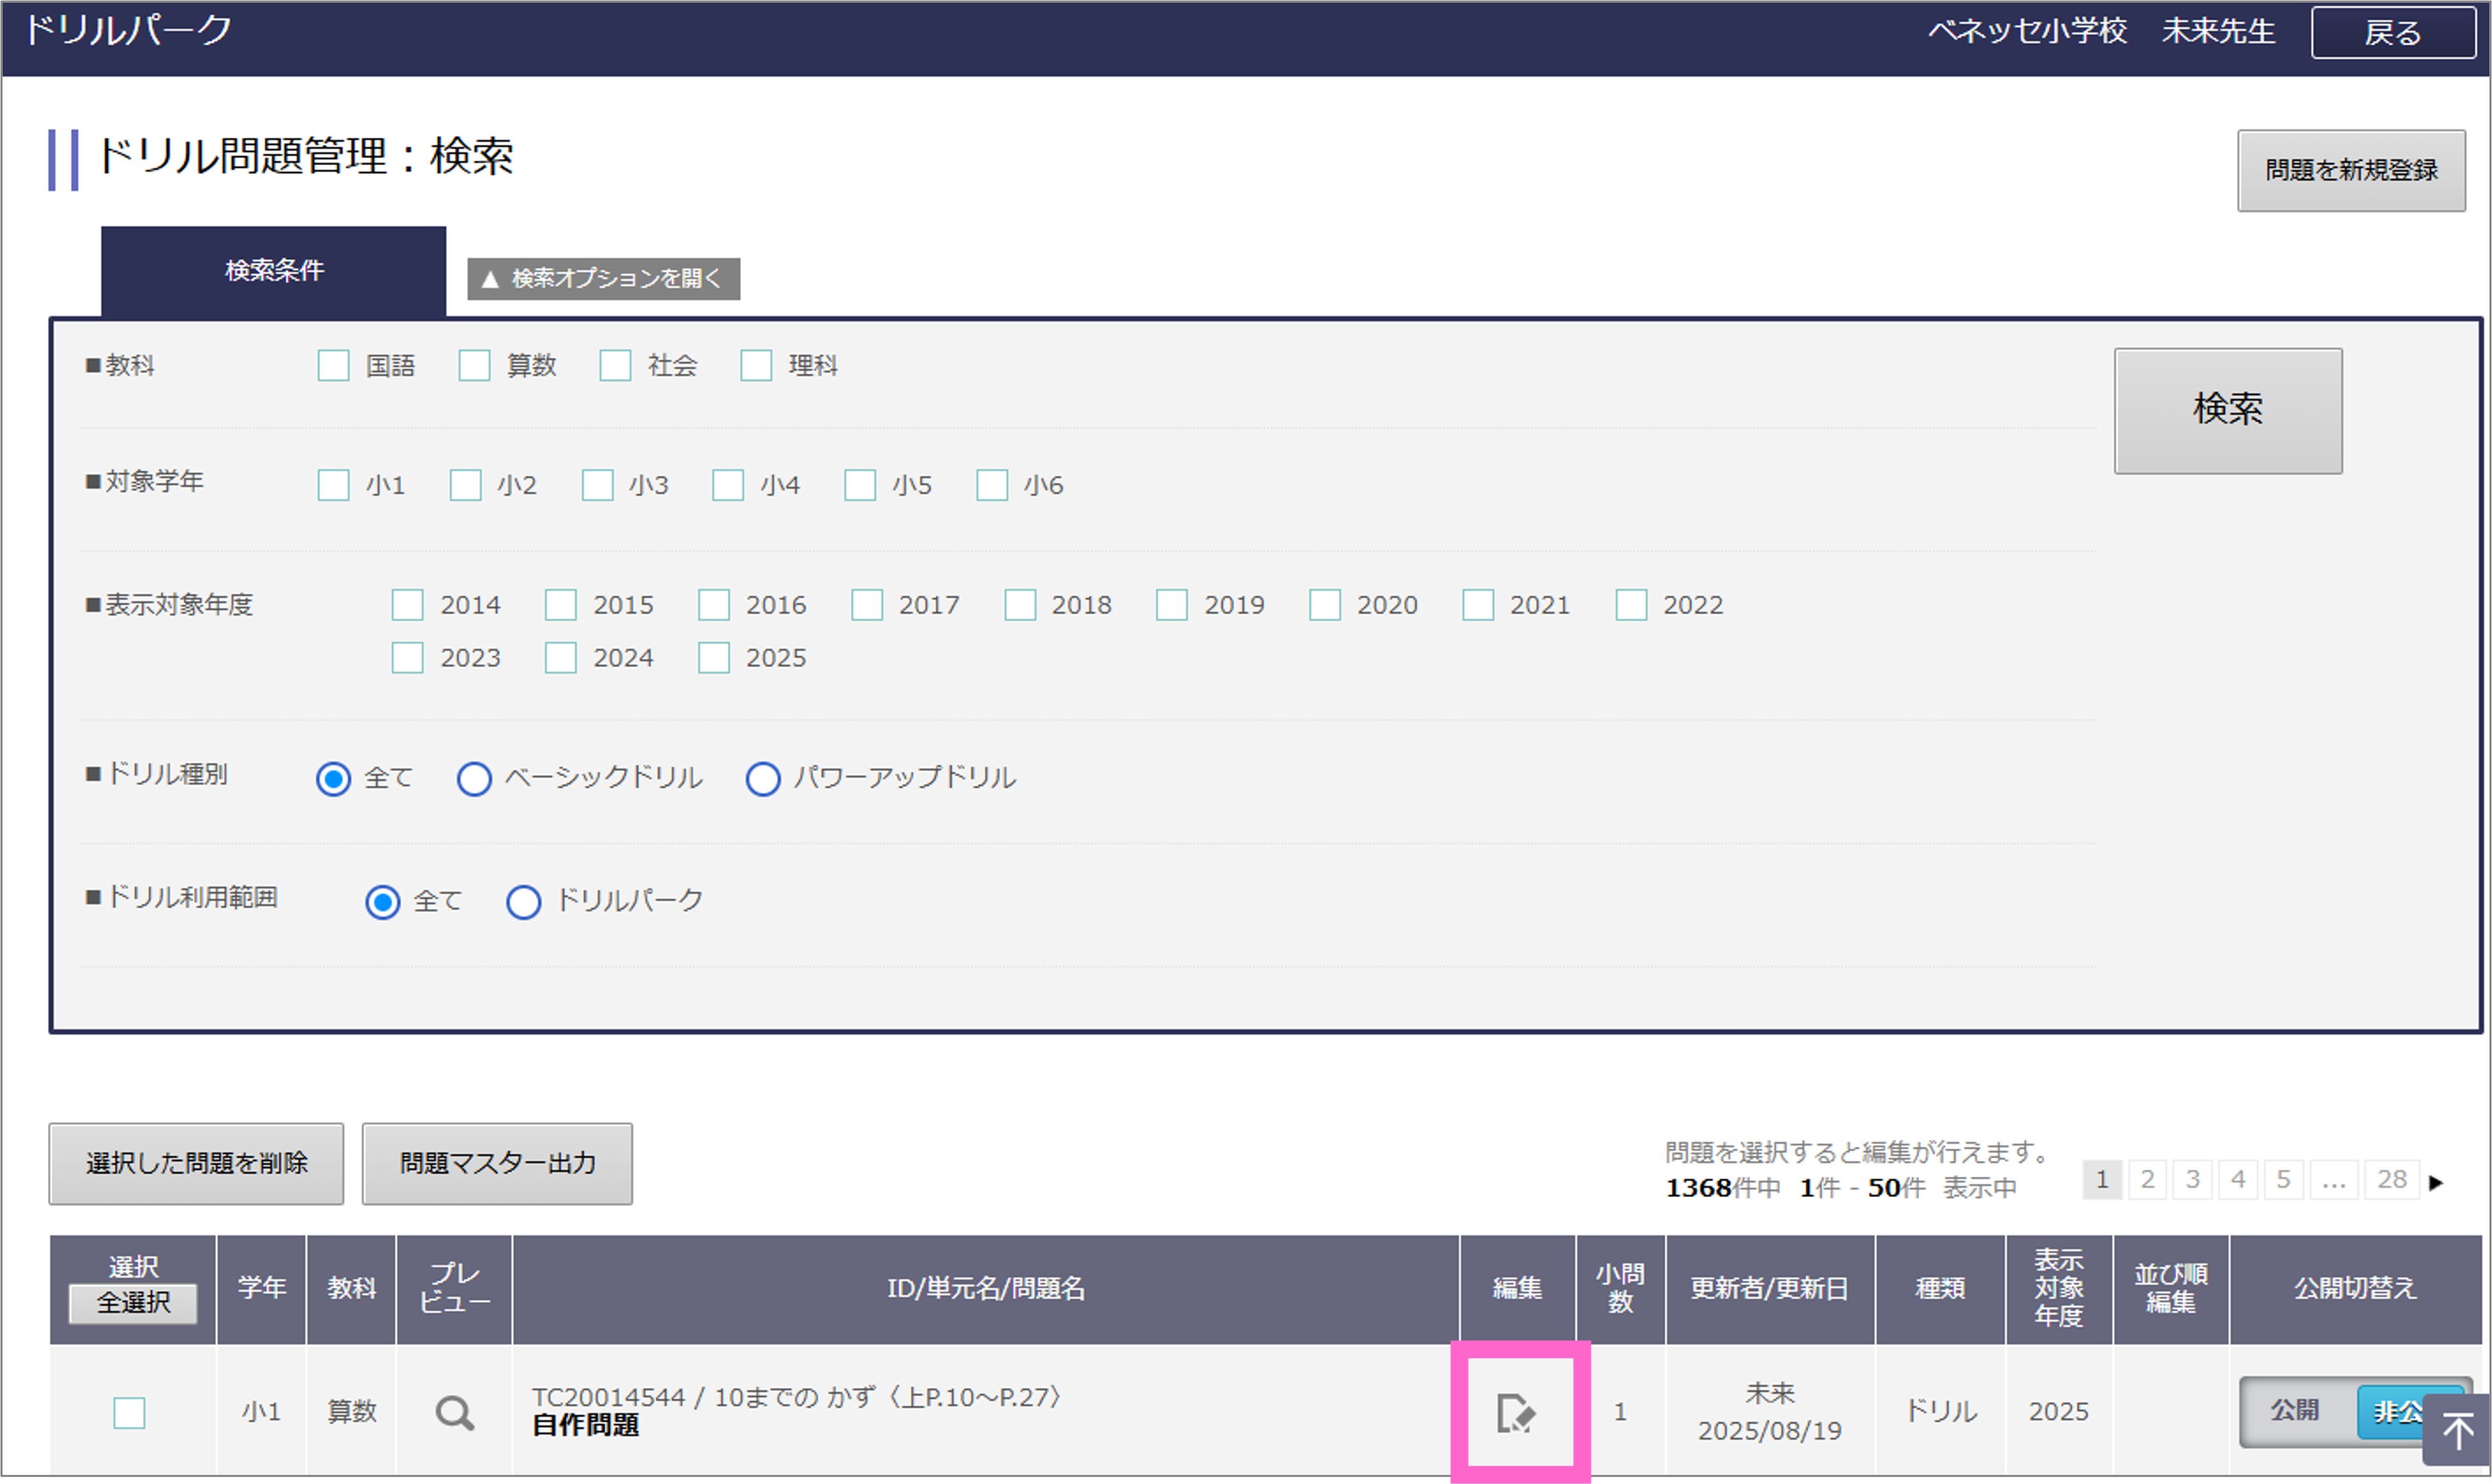2492x1484 pixels.
Task: Click 問題を新規登録 button
Action: [x=2351, y=170]
